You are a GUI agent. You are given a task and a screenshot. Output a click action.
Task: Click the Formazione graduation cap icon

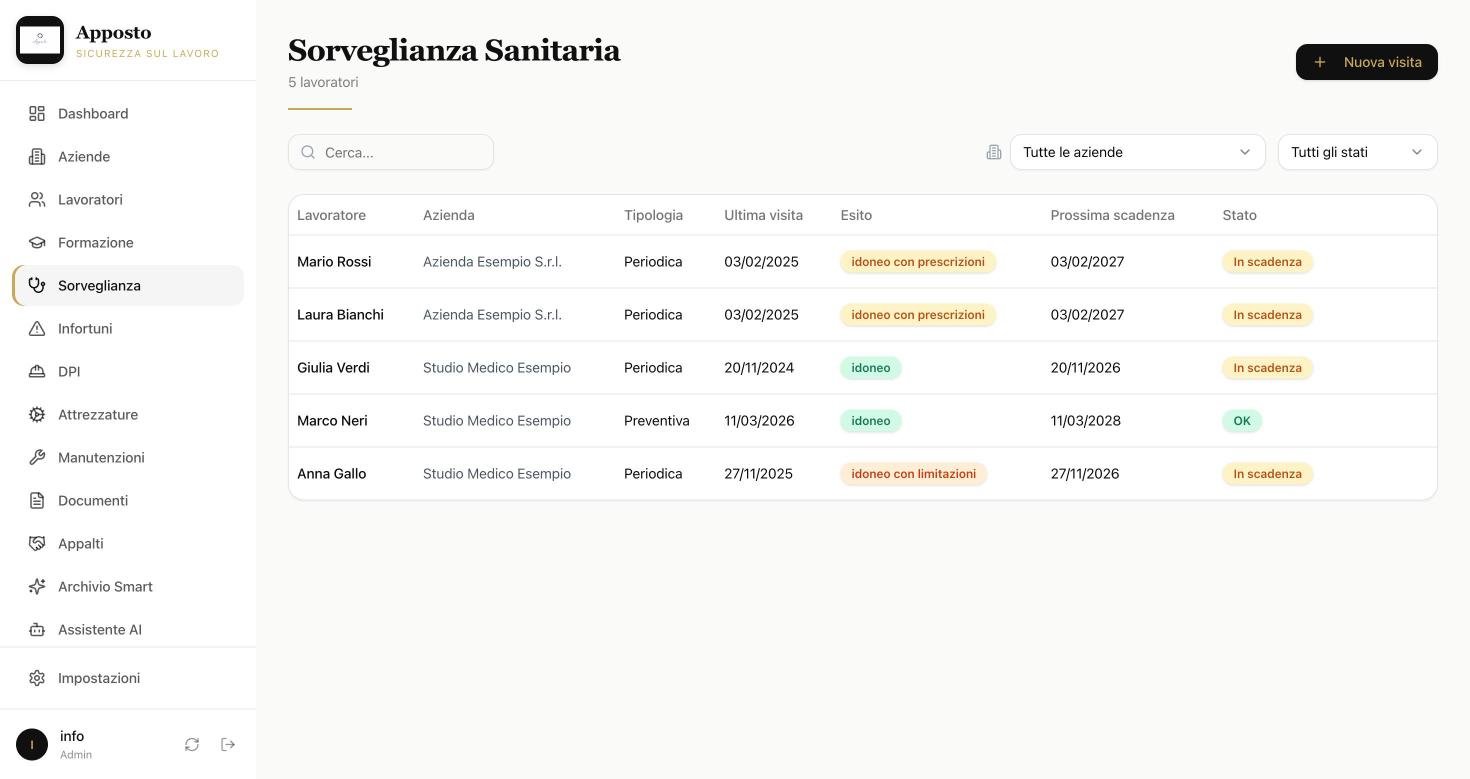[x=37, y=243]
